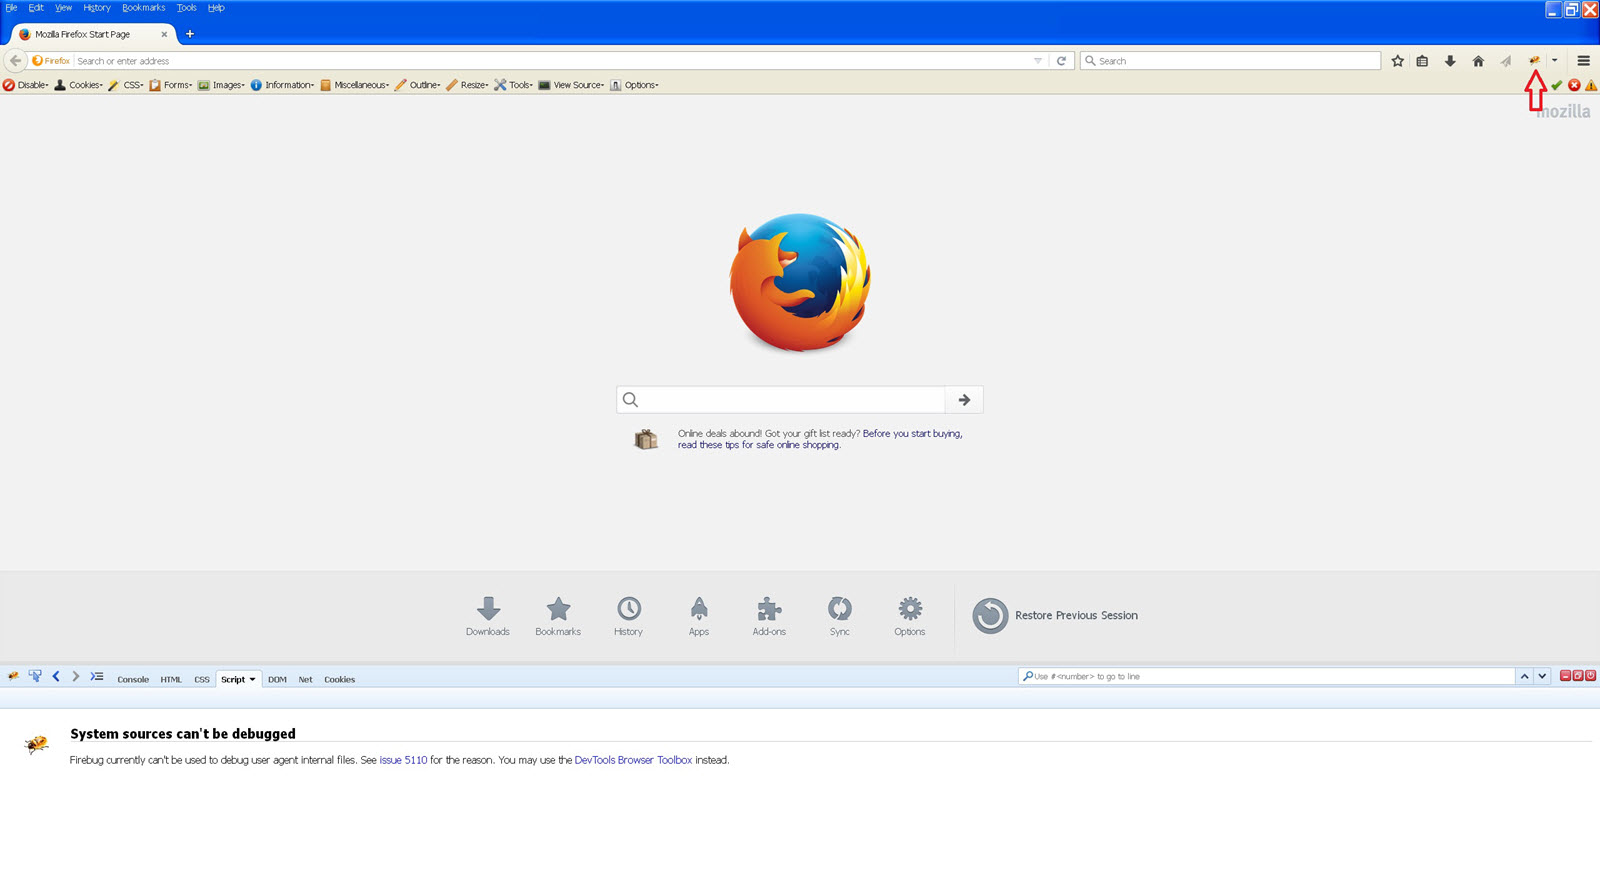
Task: Switch to the Firebug Net tab
Action: point(305,679)
